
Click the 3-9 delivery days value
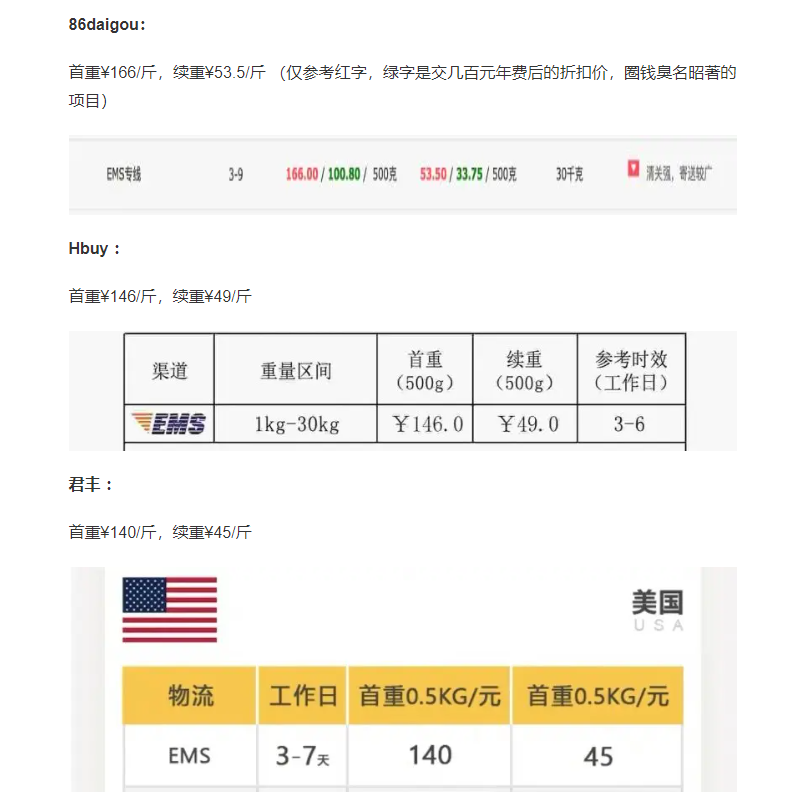pos(236,175)
